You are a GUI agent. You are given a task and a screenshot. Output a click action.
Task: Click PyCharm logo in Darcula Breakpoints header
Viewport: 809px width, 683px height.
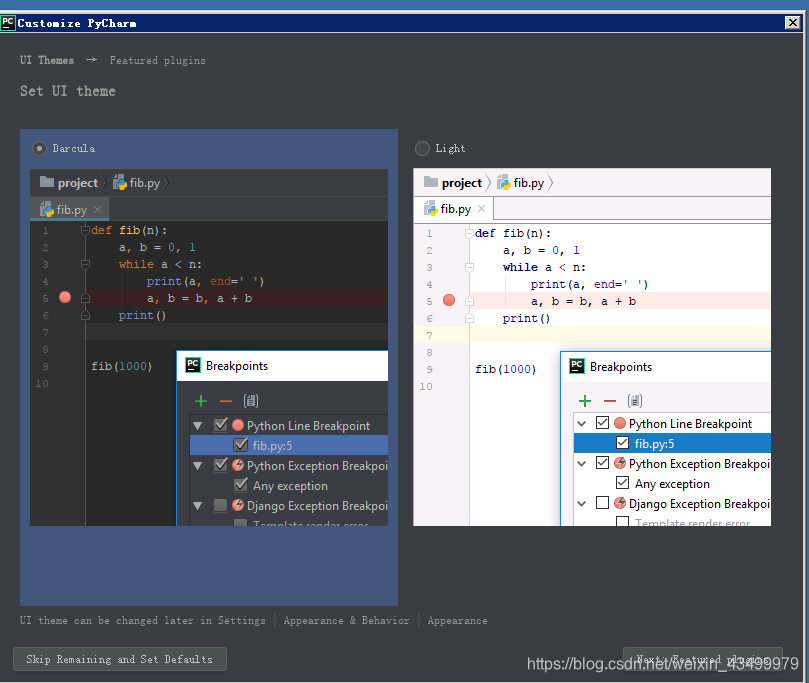(x=193, y=365)
